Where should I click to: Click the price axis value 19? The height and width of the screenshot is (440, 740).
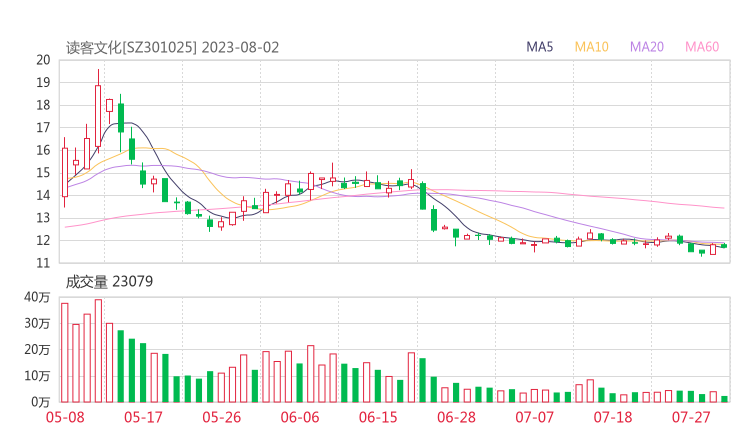click(43, 83)
